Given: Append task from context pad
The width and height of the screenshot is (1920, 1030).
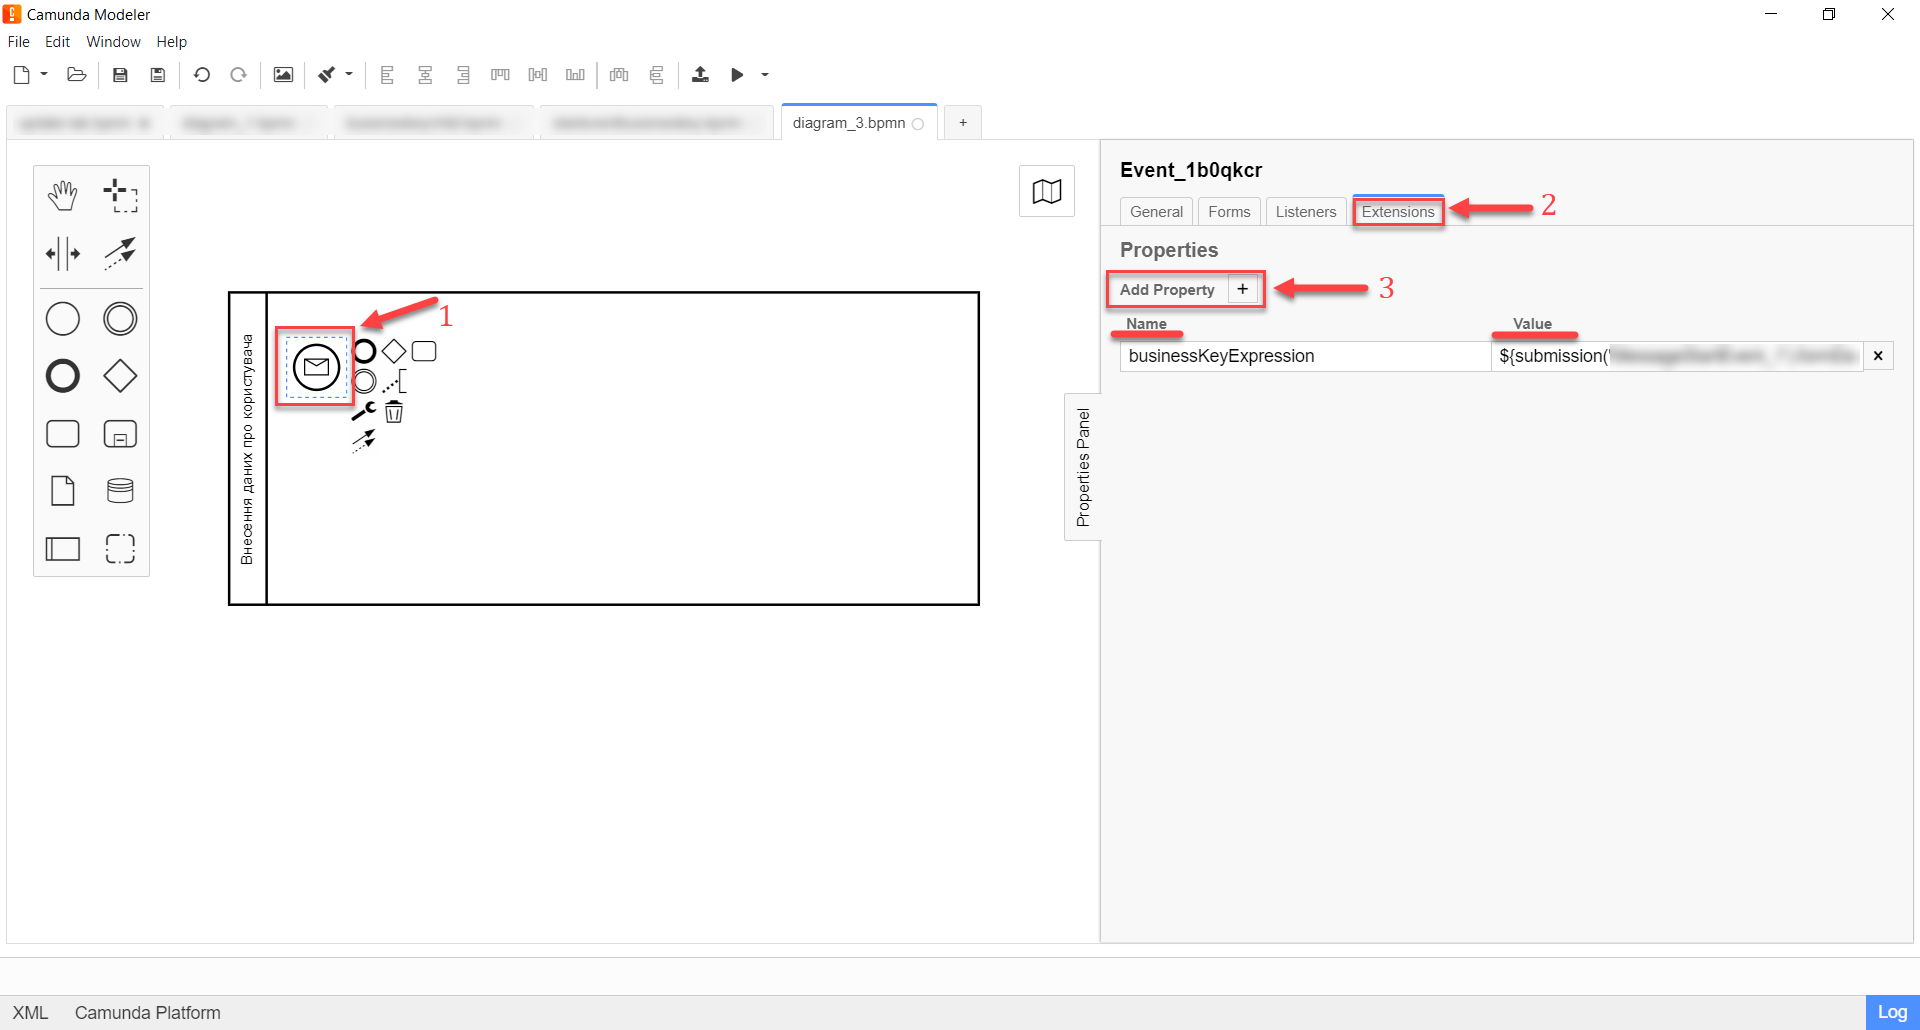Looking at the screenshot, I should (x=424, y=351).
